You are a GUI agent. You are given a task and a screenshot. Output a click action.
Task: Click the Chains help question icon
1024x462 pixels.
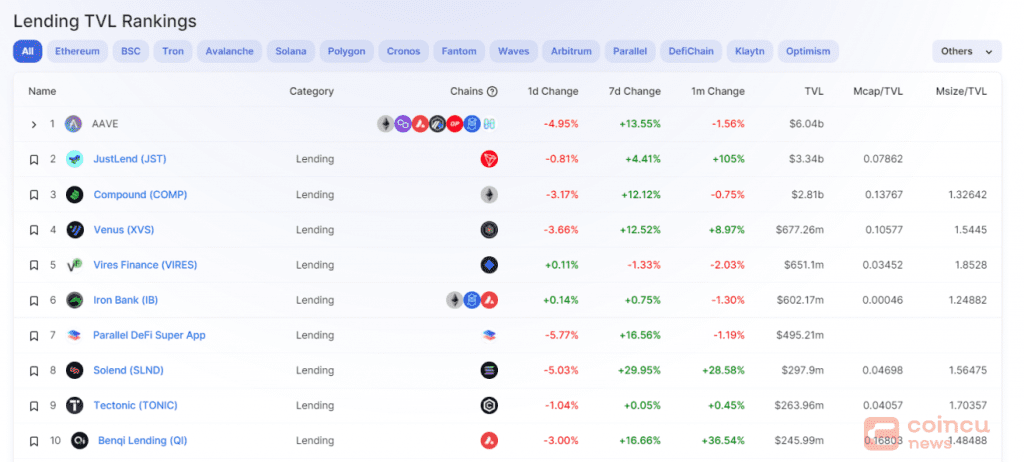click(492, 91)
